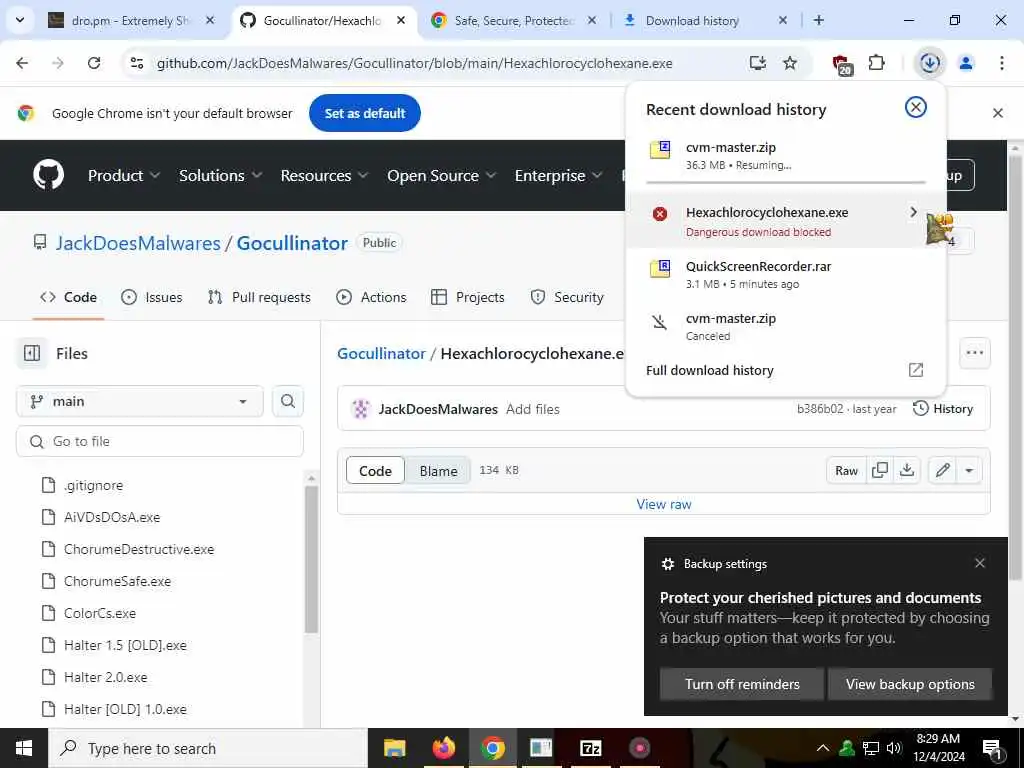The image size is (1024, 768).
Task: Copy raw file contents icon
Action: coord(880,470)
